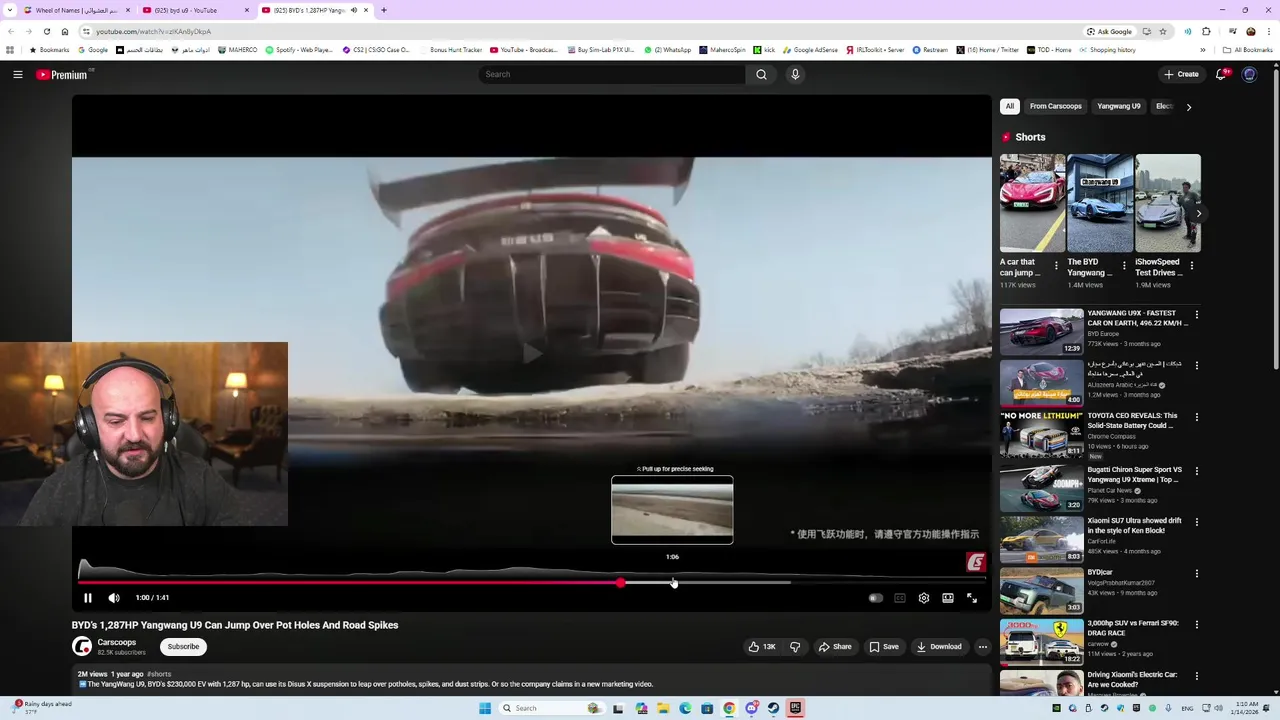Open menu for 'The BYD Yangwang' short
Viewport: 1280px width, 720px height.
tap(1124, 266)
